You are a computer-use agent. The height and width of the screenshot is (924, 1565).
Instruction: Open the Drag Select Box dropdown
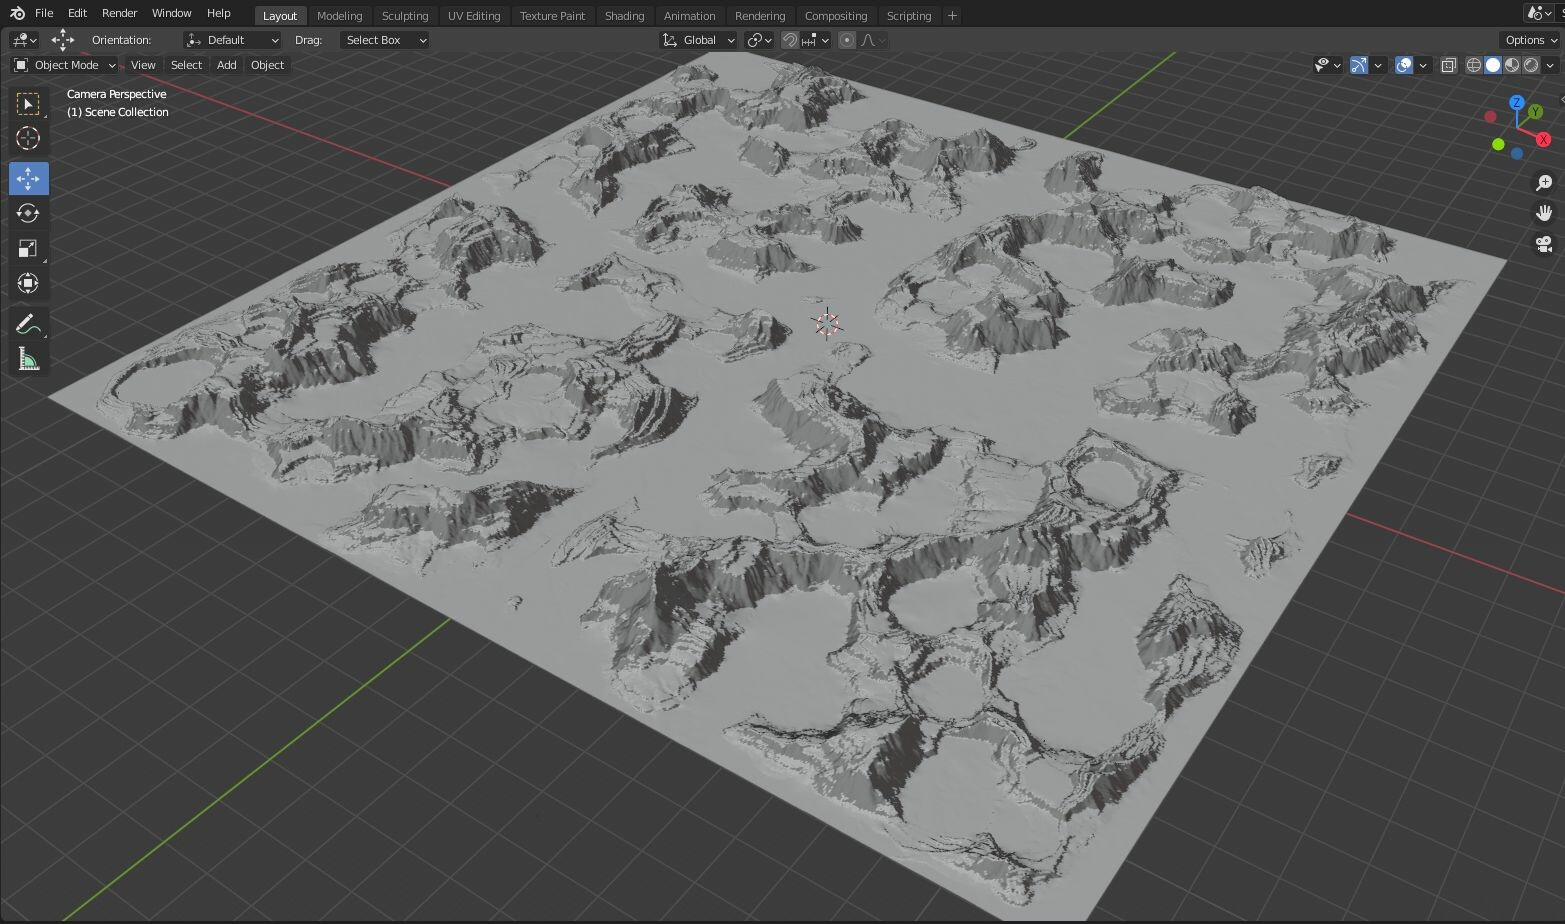tap(384, 40)
